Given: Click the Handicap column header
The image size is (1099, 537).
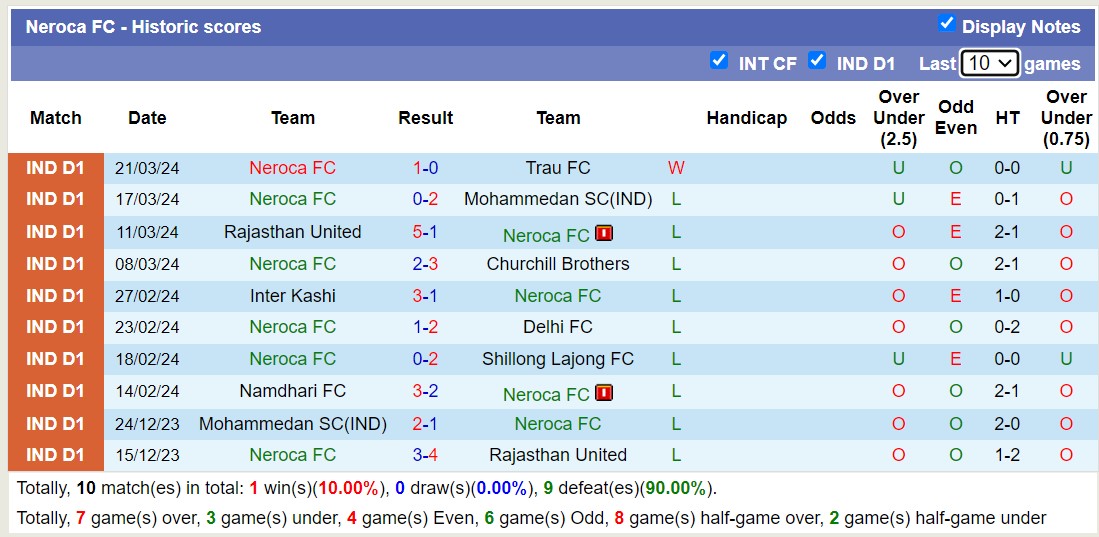Looking at the screenshot, I should click(x=746, y=118).
